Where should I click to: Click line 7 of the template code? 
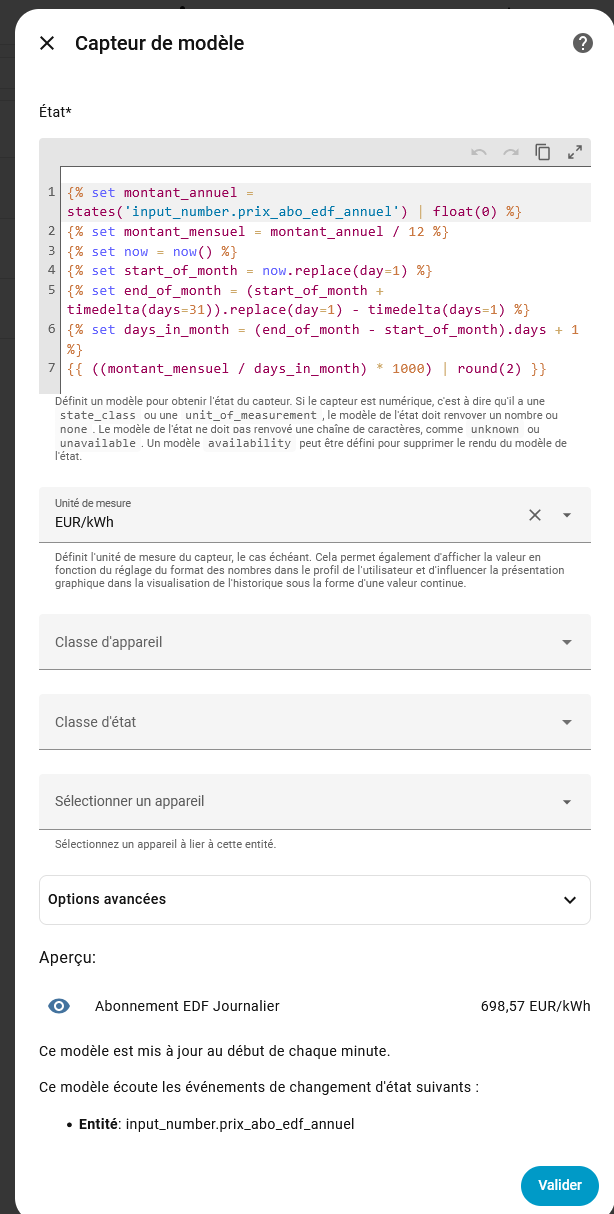pyautogui.click(x=306, y=369)
